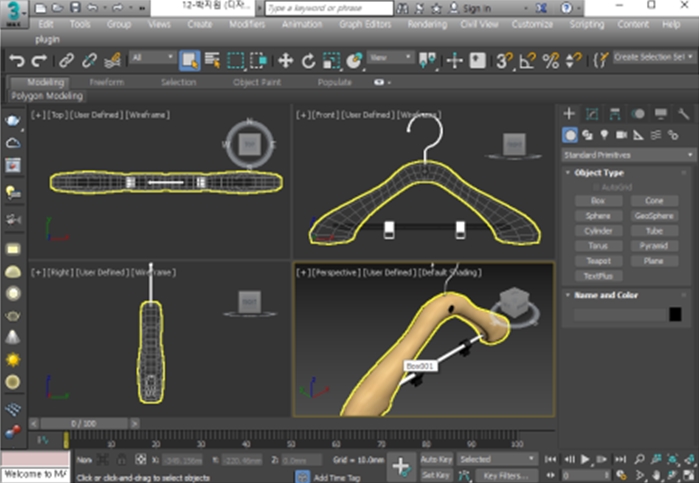This screenshot has width=699, height=483.
Task: Open the Rendering menu
Action: [x=427, y=23]
